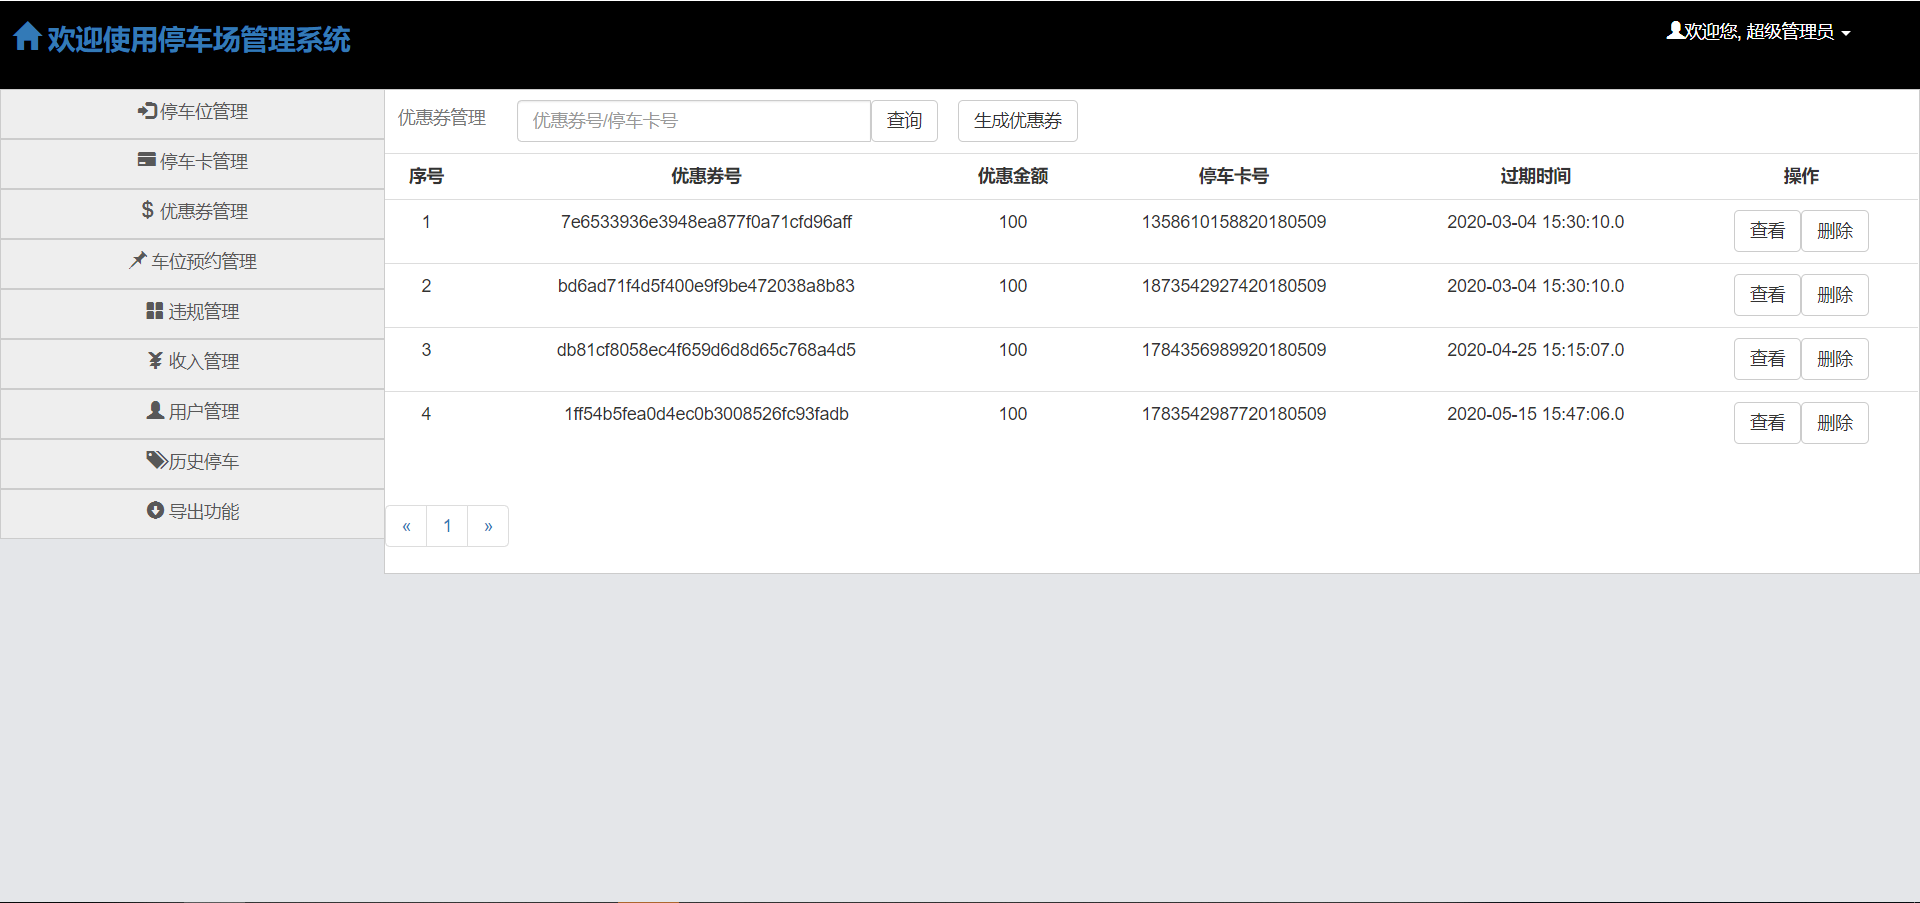Open 用户管理 menu item
This screenshot has width=1920, height=903.
pos(193,414)
